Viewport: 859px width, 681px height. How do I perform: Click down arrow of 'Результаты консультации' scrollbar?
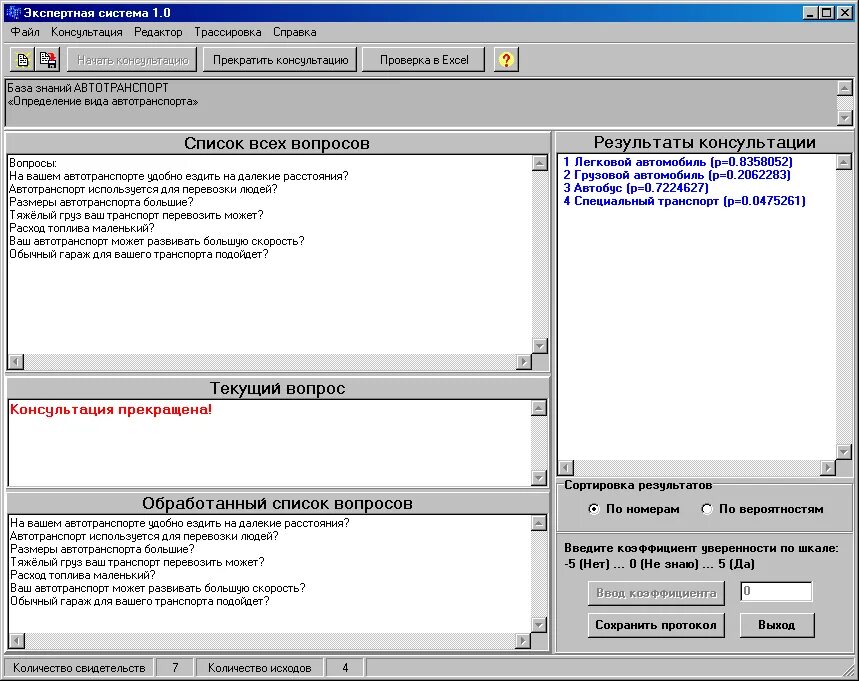coord(844,452)
